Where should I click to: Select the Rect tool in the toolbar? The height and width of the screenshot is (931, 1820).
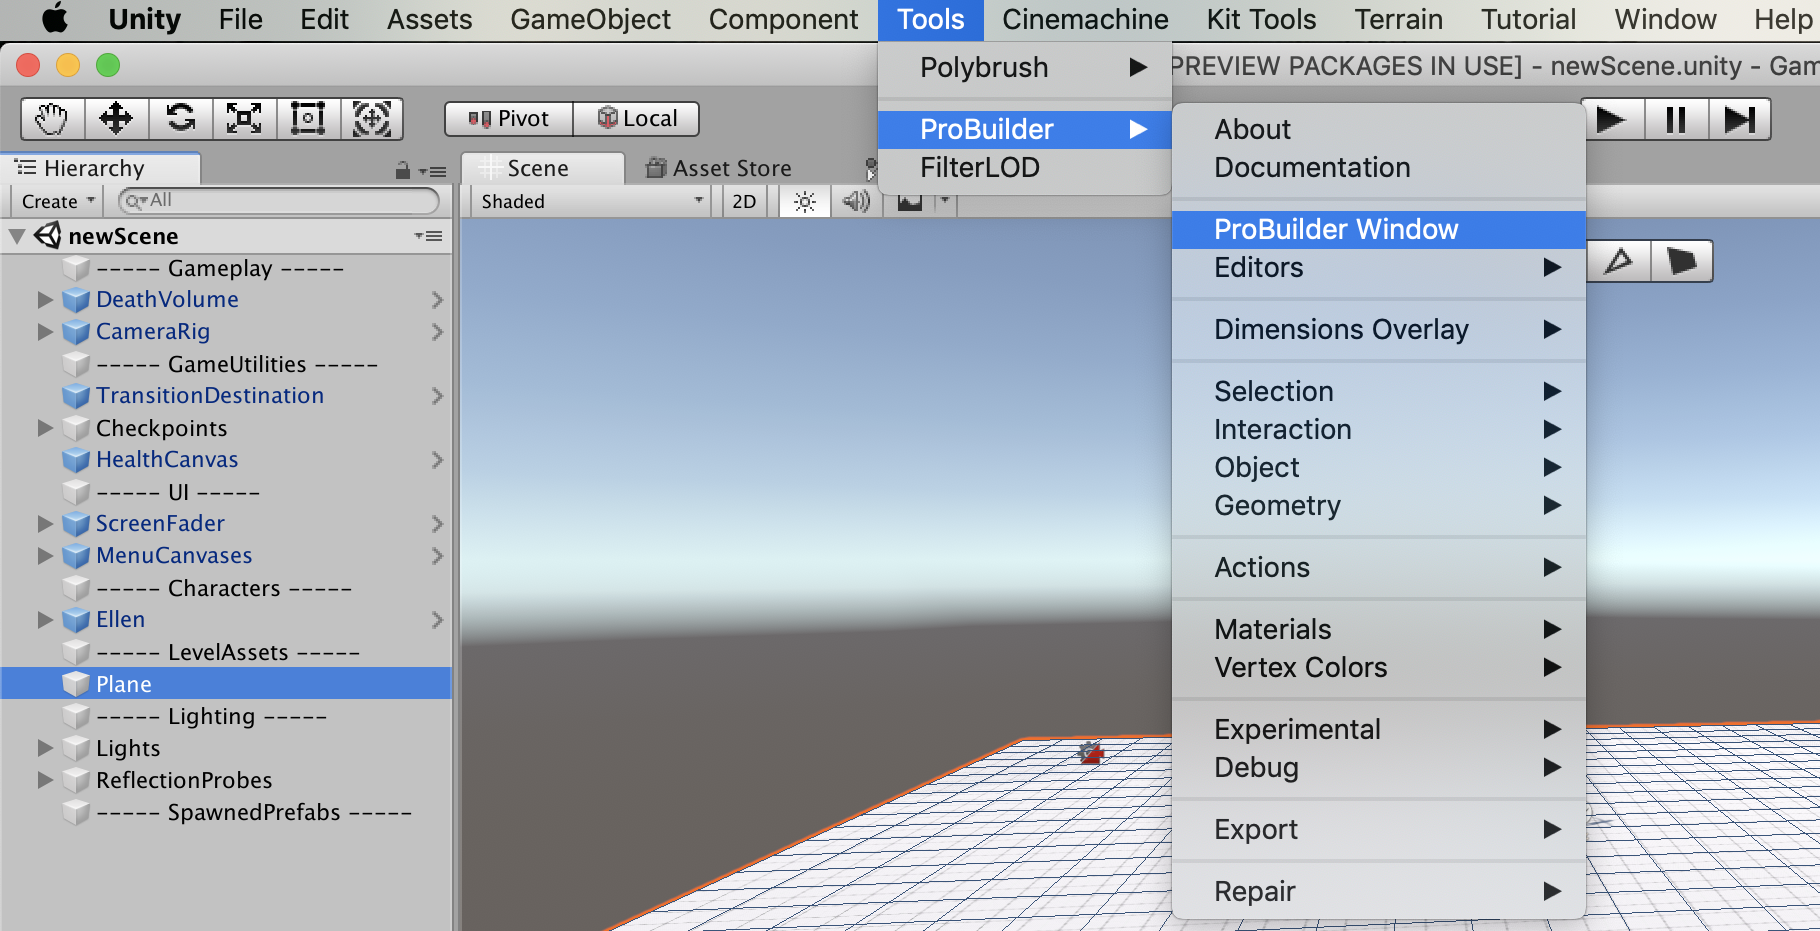[x=309, y=119]
